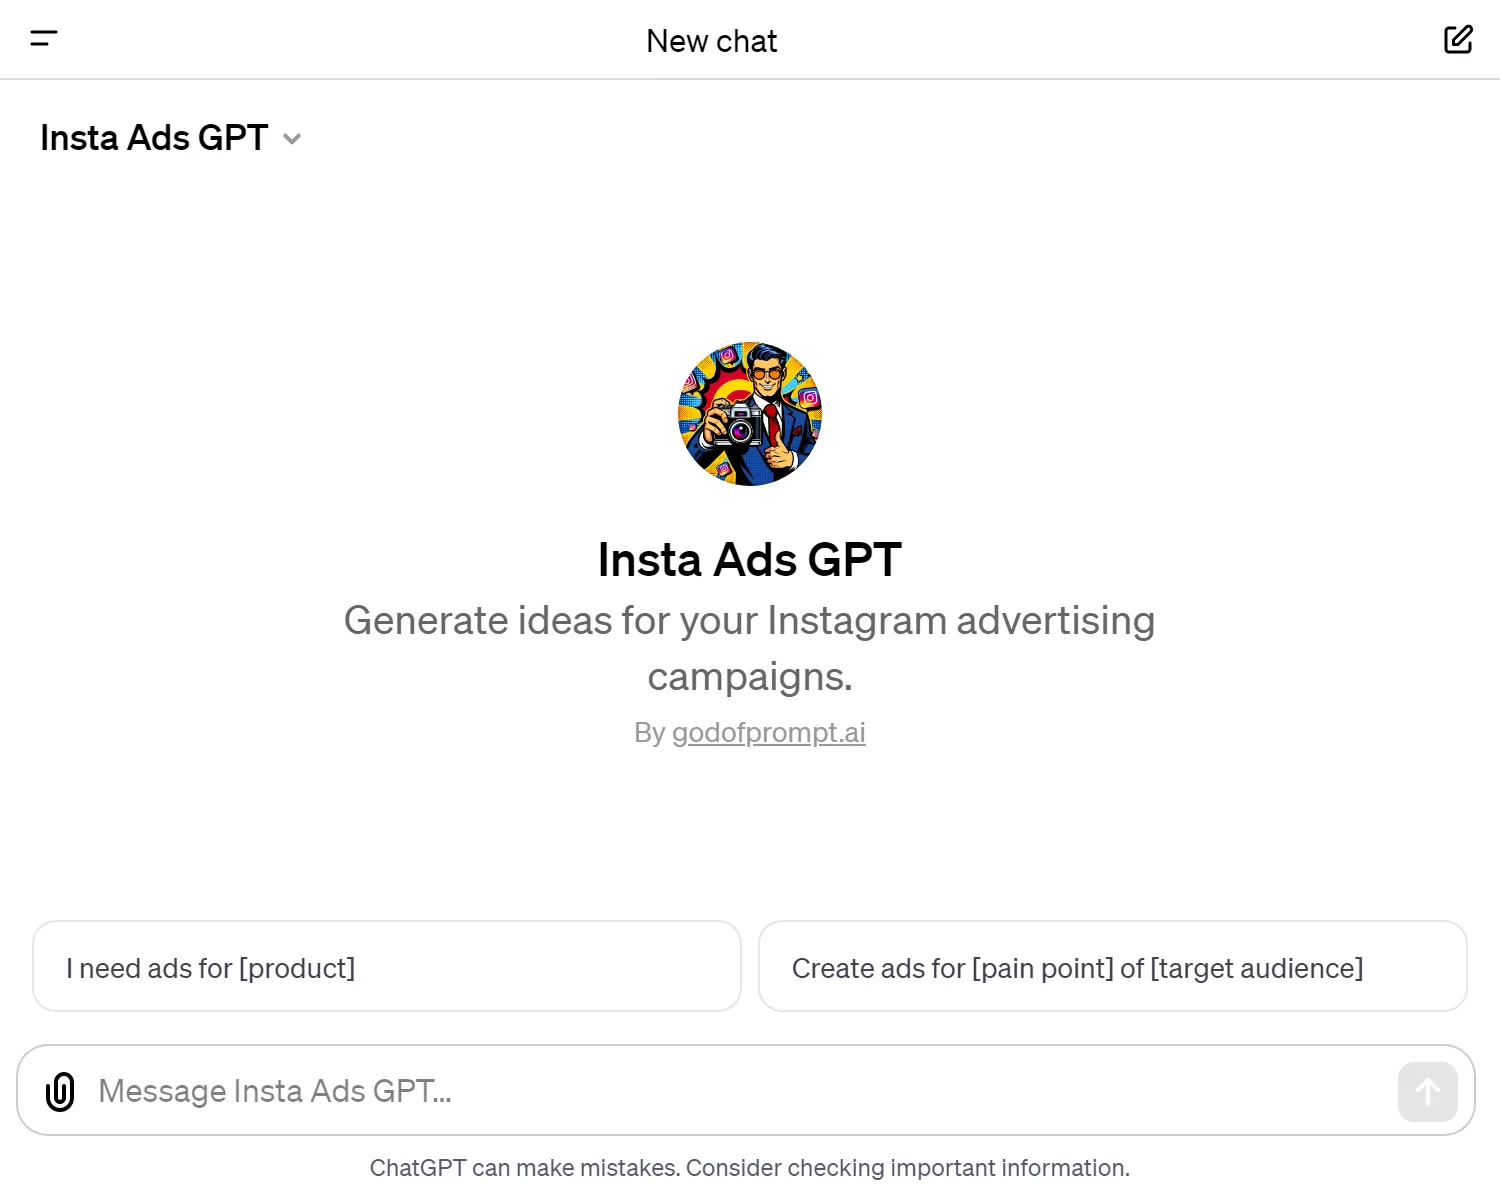Choose the 'I need ads for [product]' prompt

point(387,966)
